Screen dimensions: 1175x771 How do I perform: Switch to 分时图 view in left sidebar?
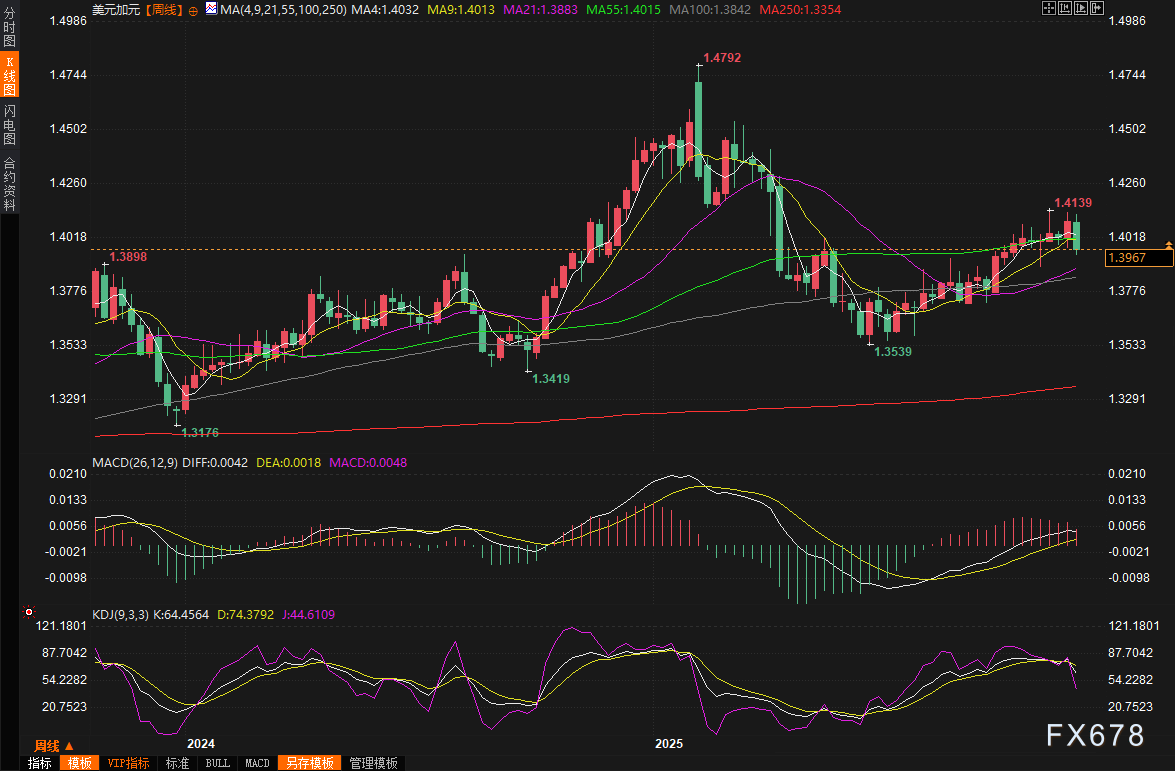[x=9, y=27]
